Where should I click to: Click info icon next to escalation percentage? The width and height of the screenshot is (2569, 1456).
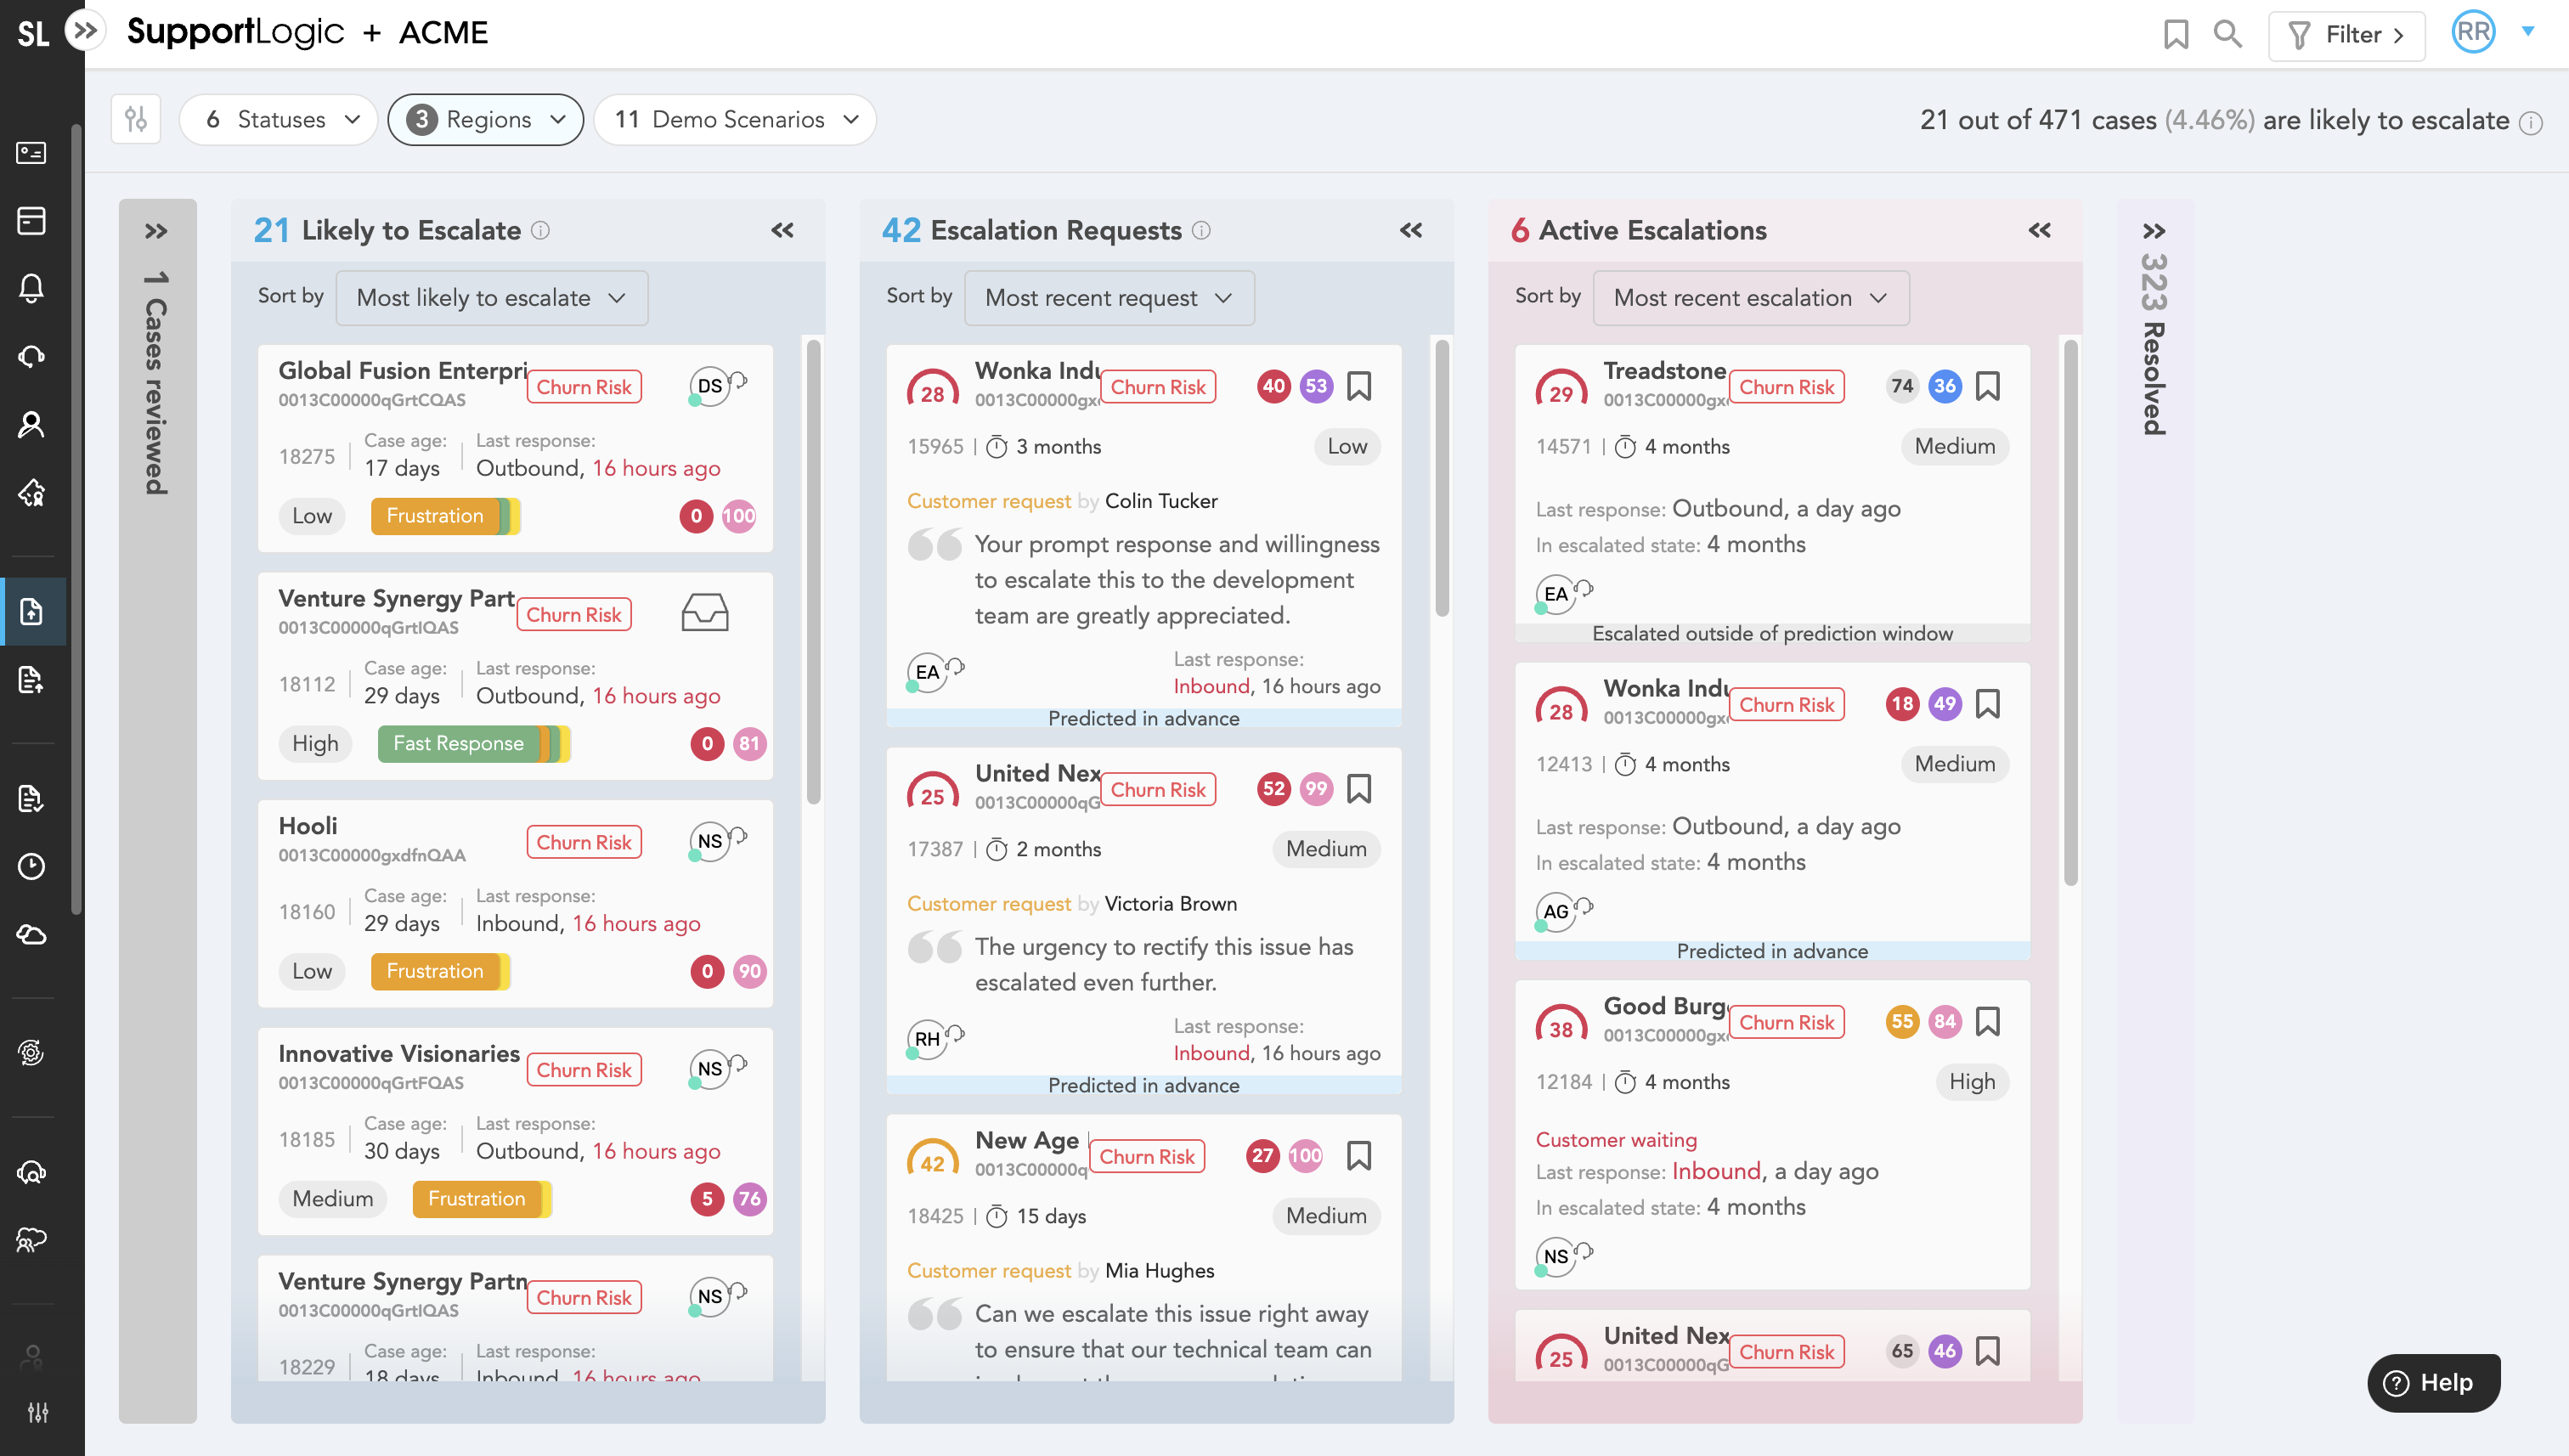(2531, 122)
